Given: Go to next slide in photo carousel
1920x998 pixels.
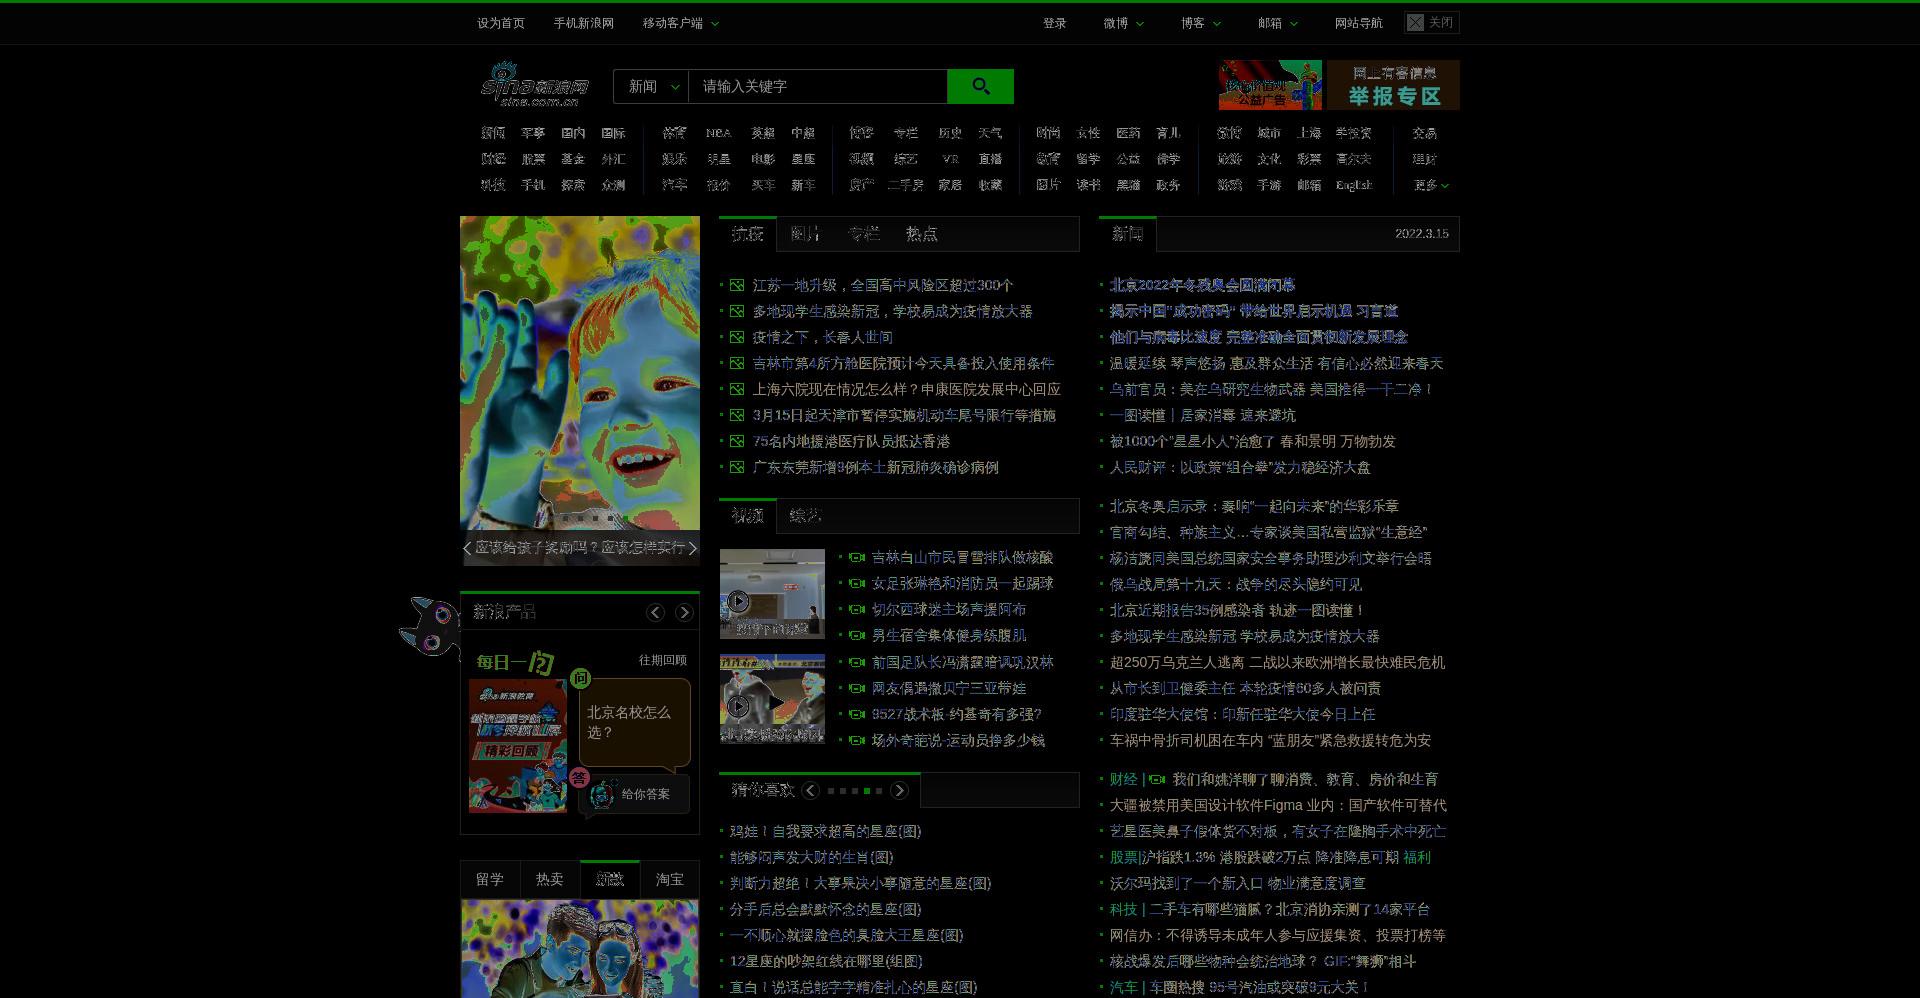Looking at the screenshot, I should tap(693, 548).
